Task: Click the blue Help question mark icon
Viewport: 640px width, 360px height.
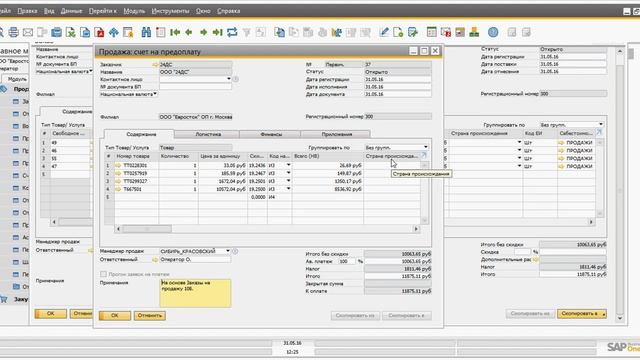Action: click(x=493, y=32)
